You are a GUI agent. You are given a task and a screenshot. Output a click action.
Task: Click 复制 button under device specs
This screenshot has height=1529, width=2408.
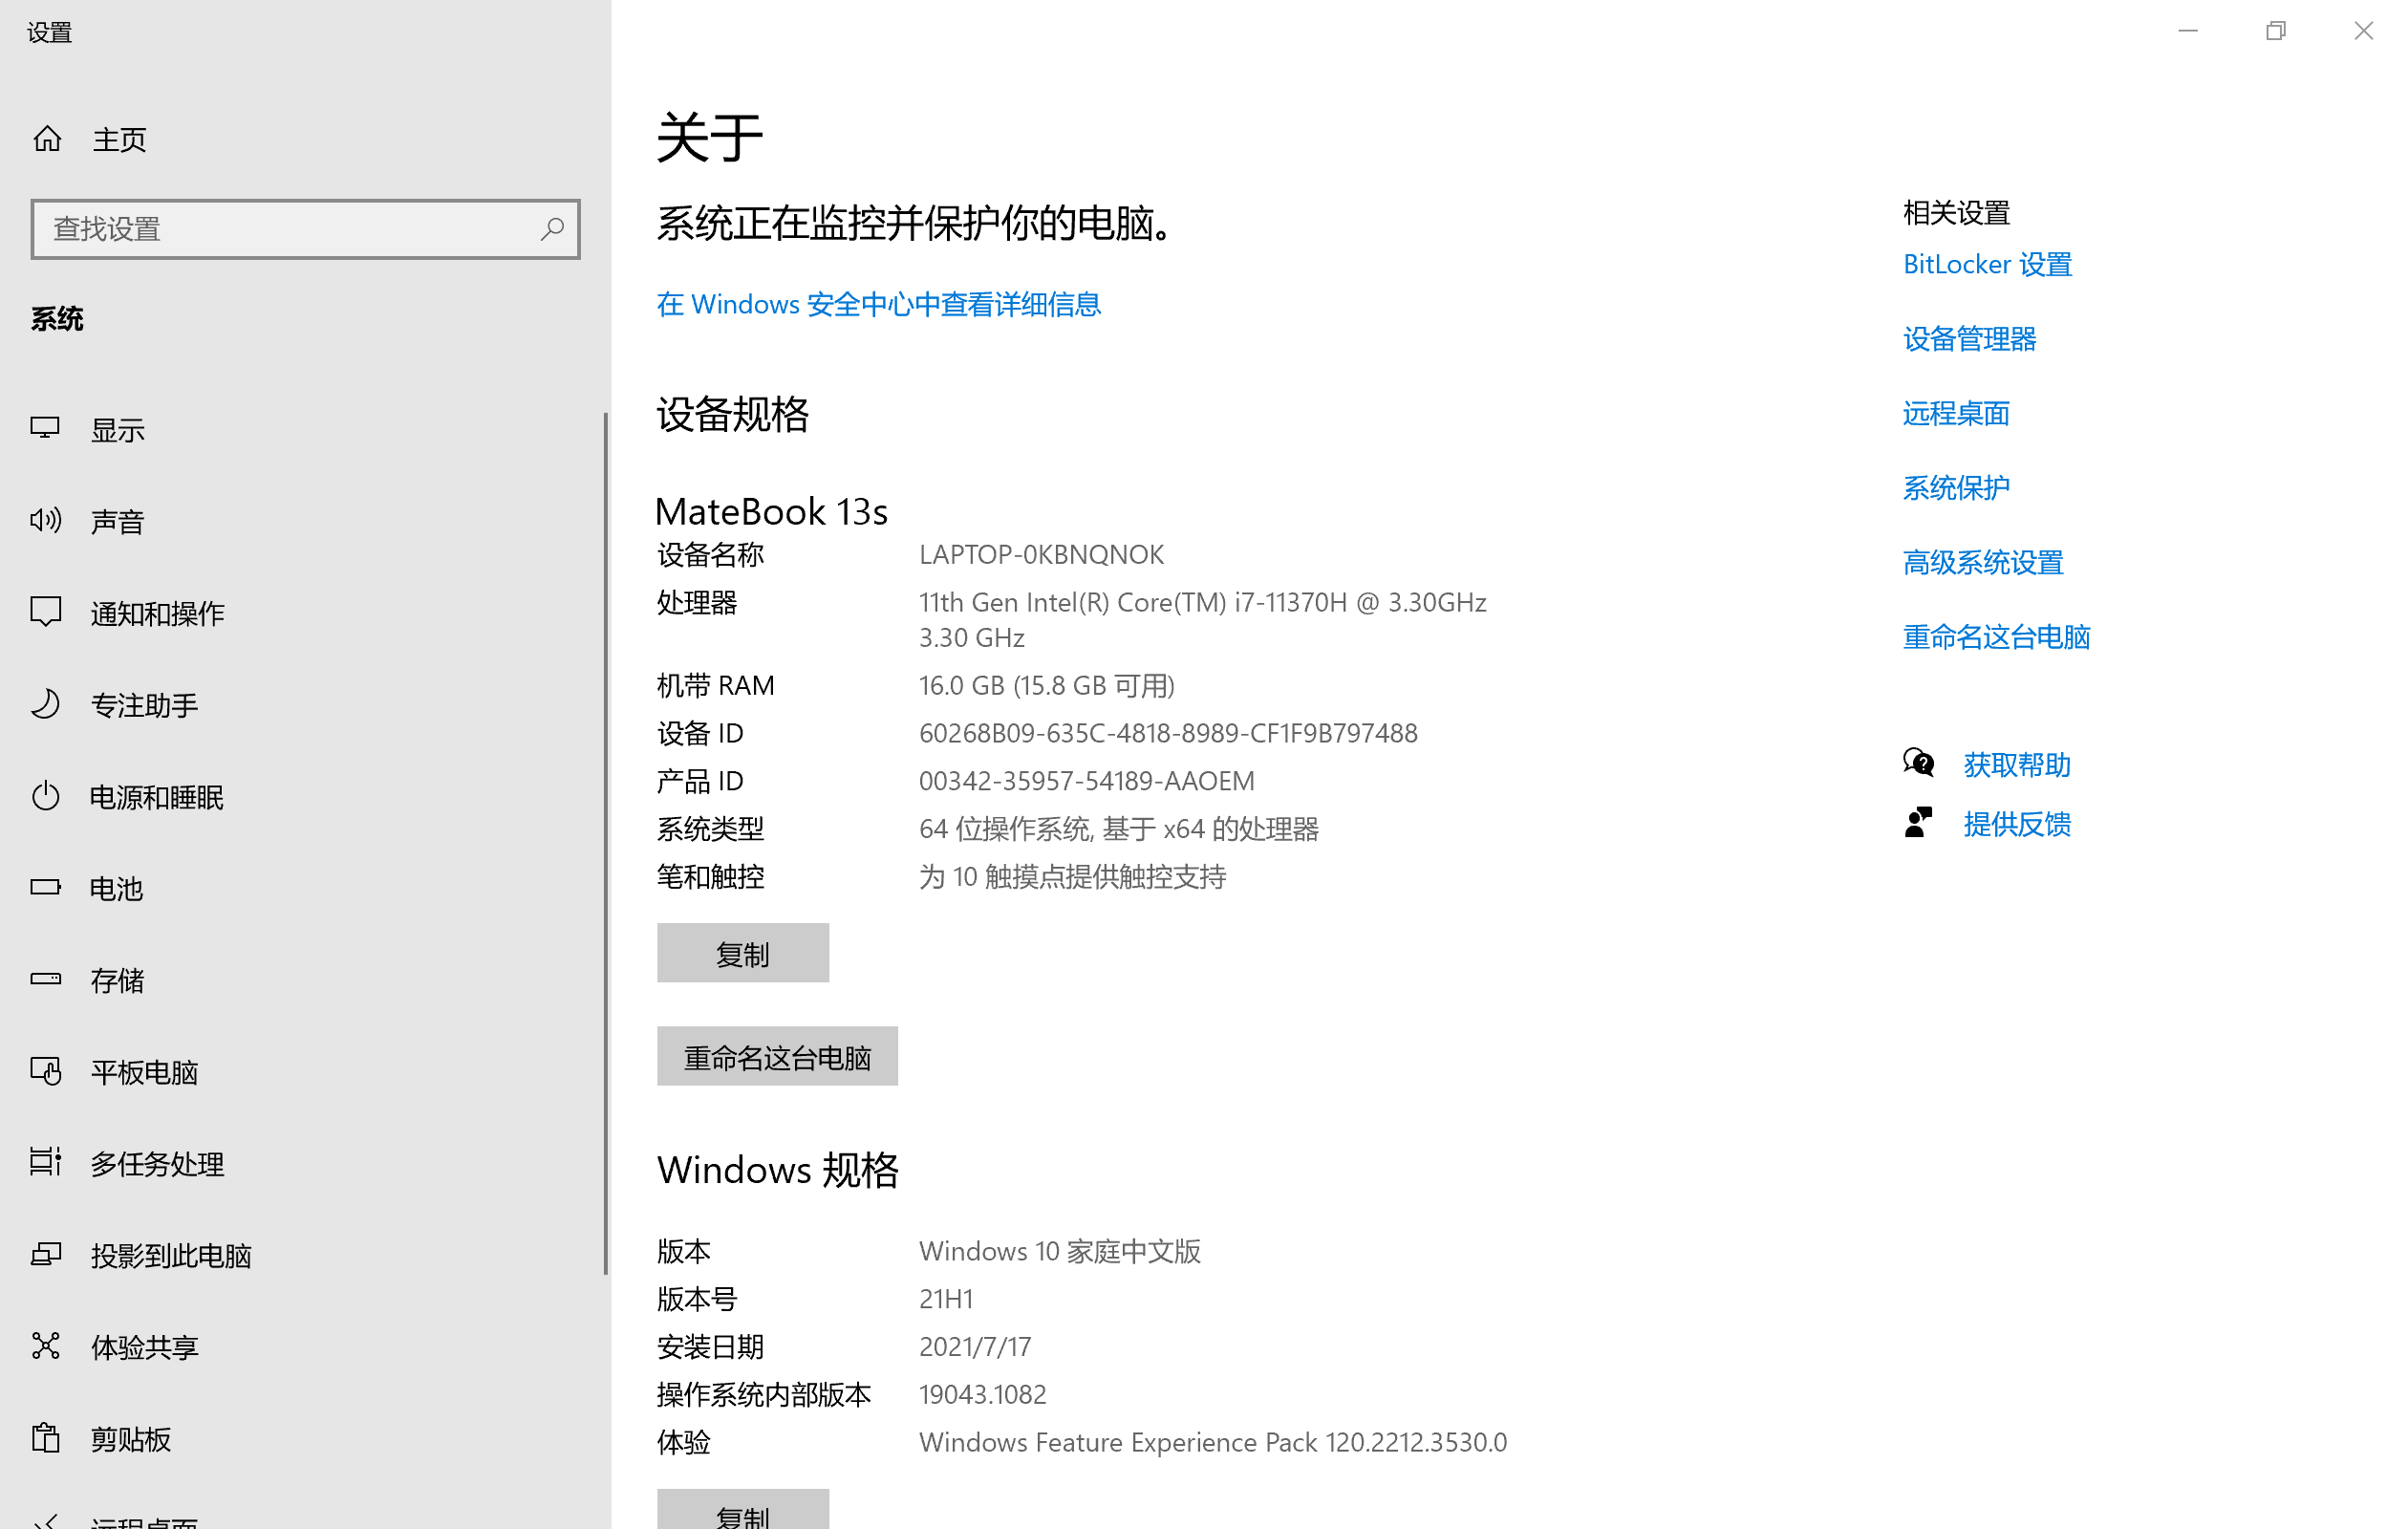pyautogui.click(x=743, y=953)
